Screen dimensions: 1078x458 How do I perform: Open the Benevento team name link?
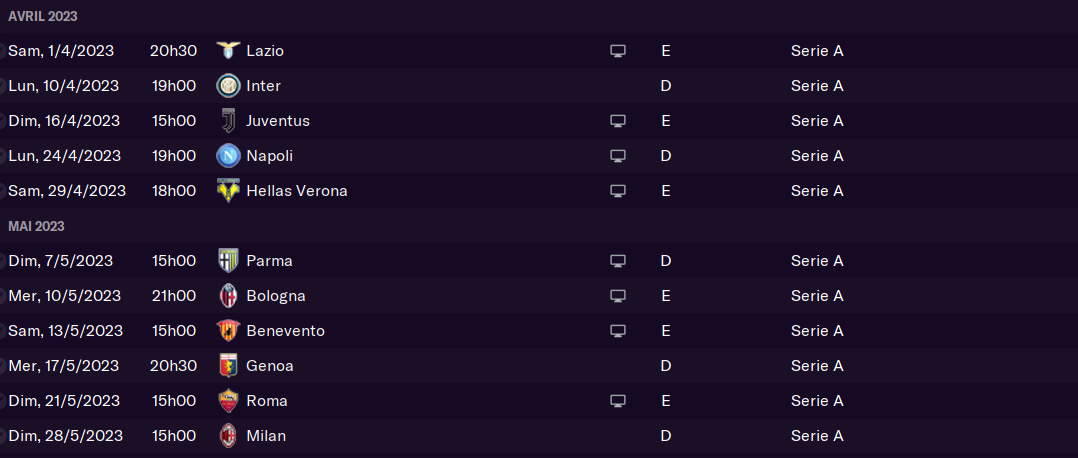coord(285,330)
